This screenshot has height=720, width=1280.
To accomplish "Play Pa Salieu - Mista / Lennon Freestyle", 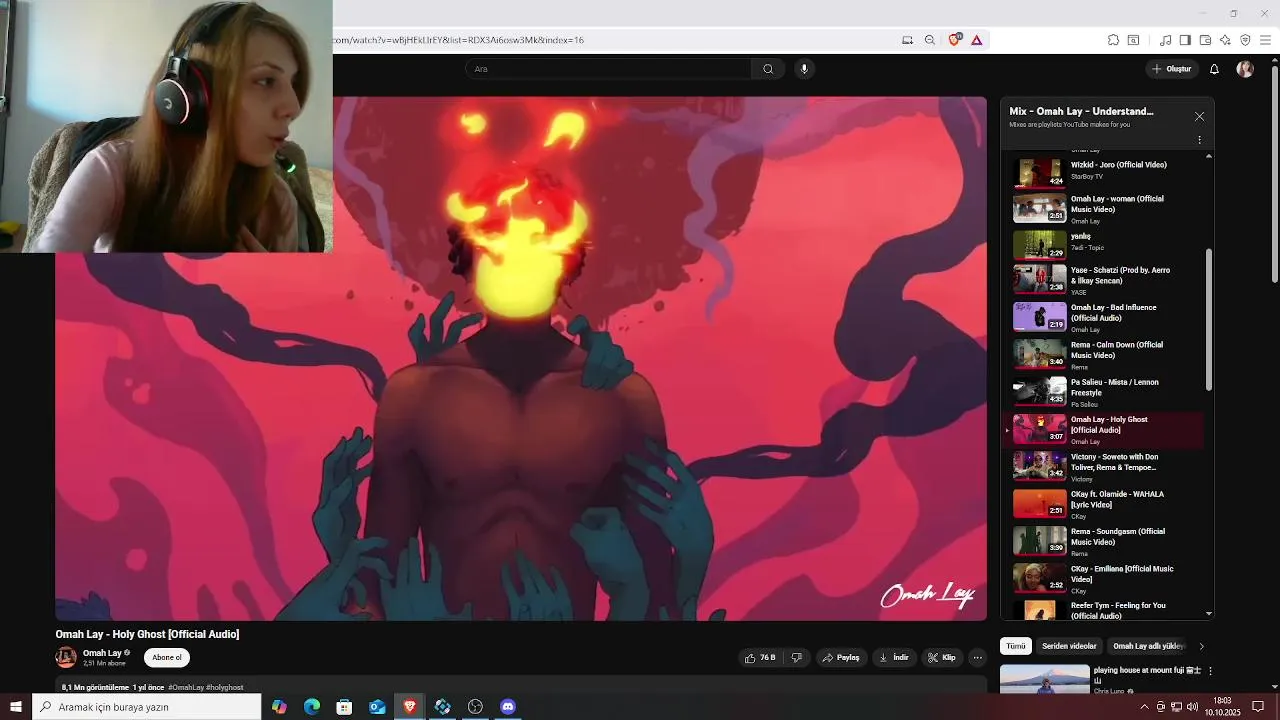I will click(x=1106, y=392).
